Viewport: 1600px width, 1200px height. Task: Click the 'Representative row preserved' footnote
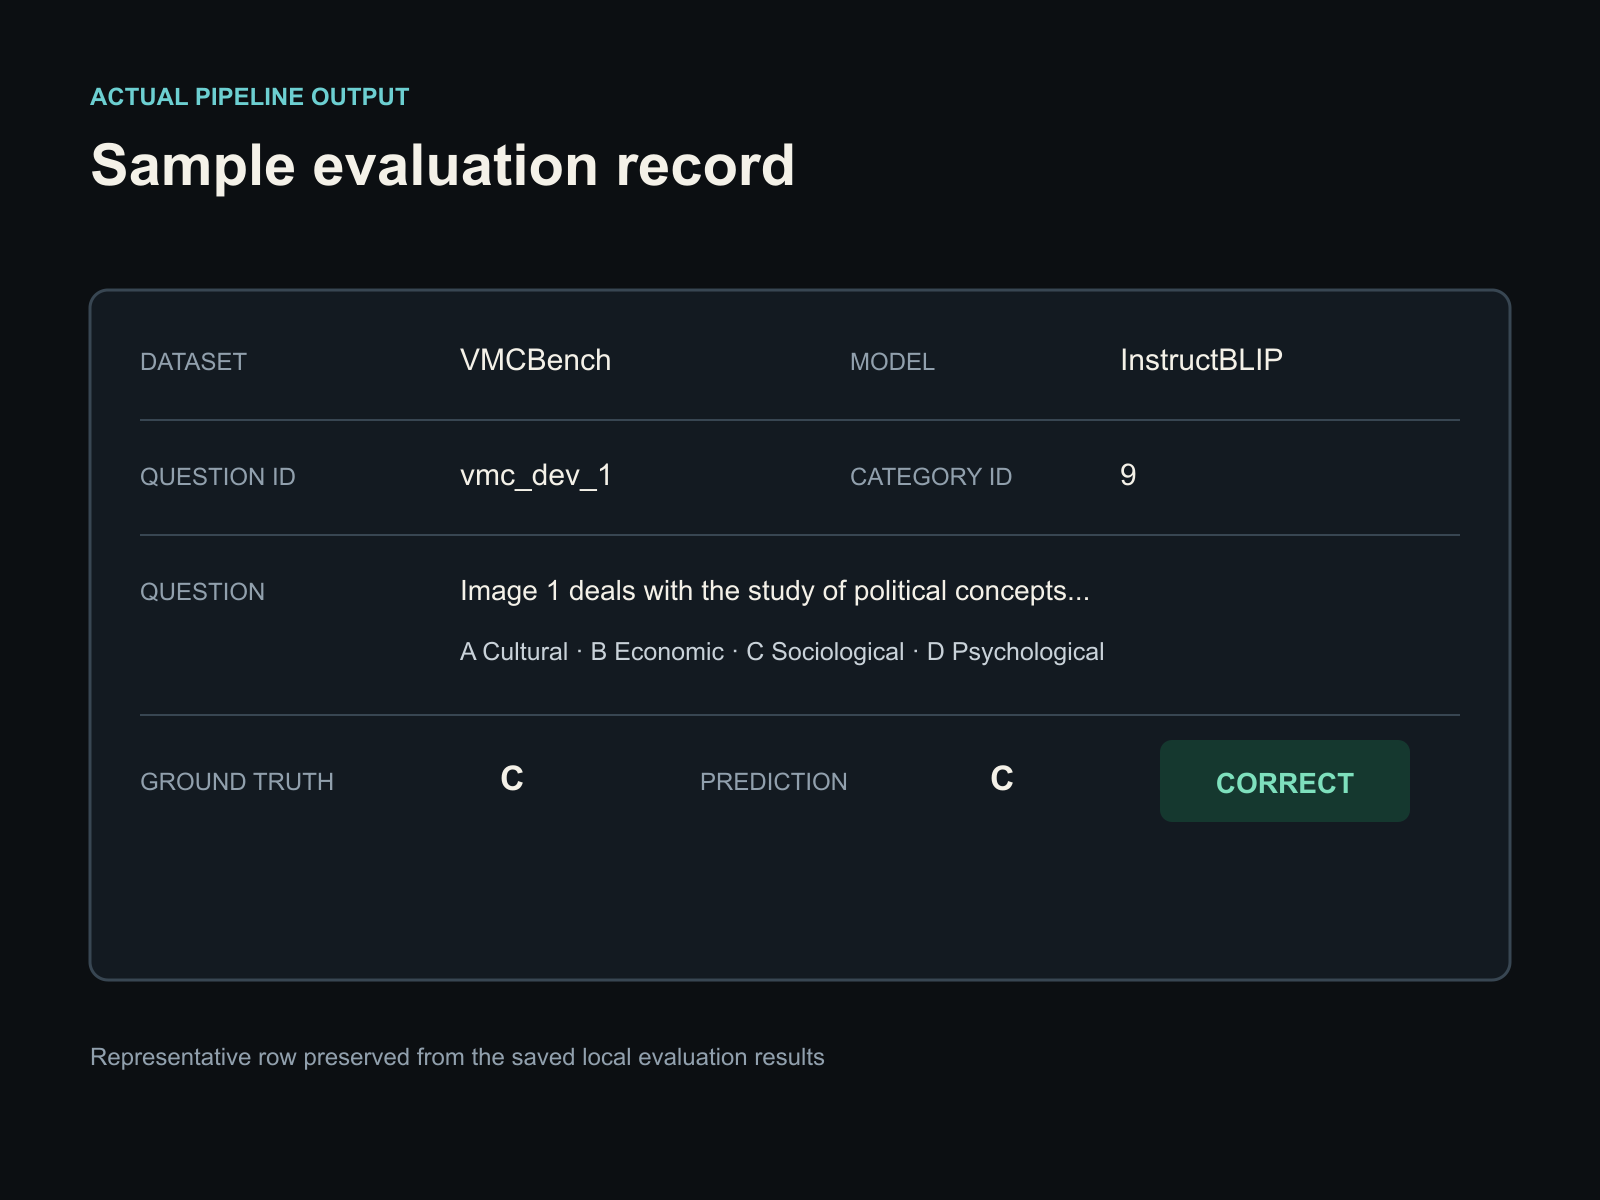[x=457, y=1057]
